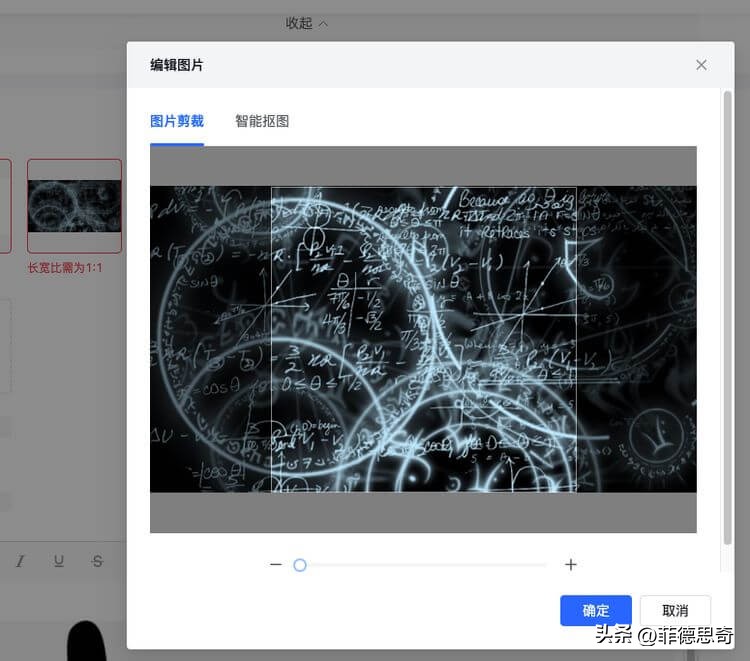Click the strikethrough formatting icon
Viewport: 750px width, 661px height.
[98, 561]
